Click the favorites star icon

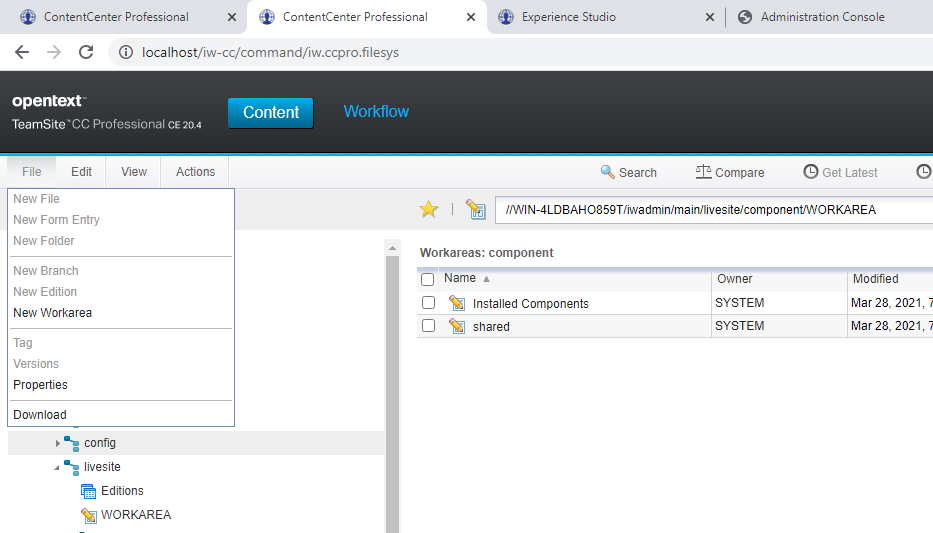(428, 209)
